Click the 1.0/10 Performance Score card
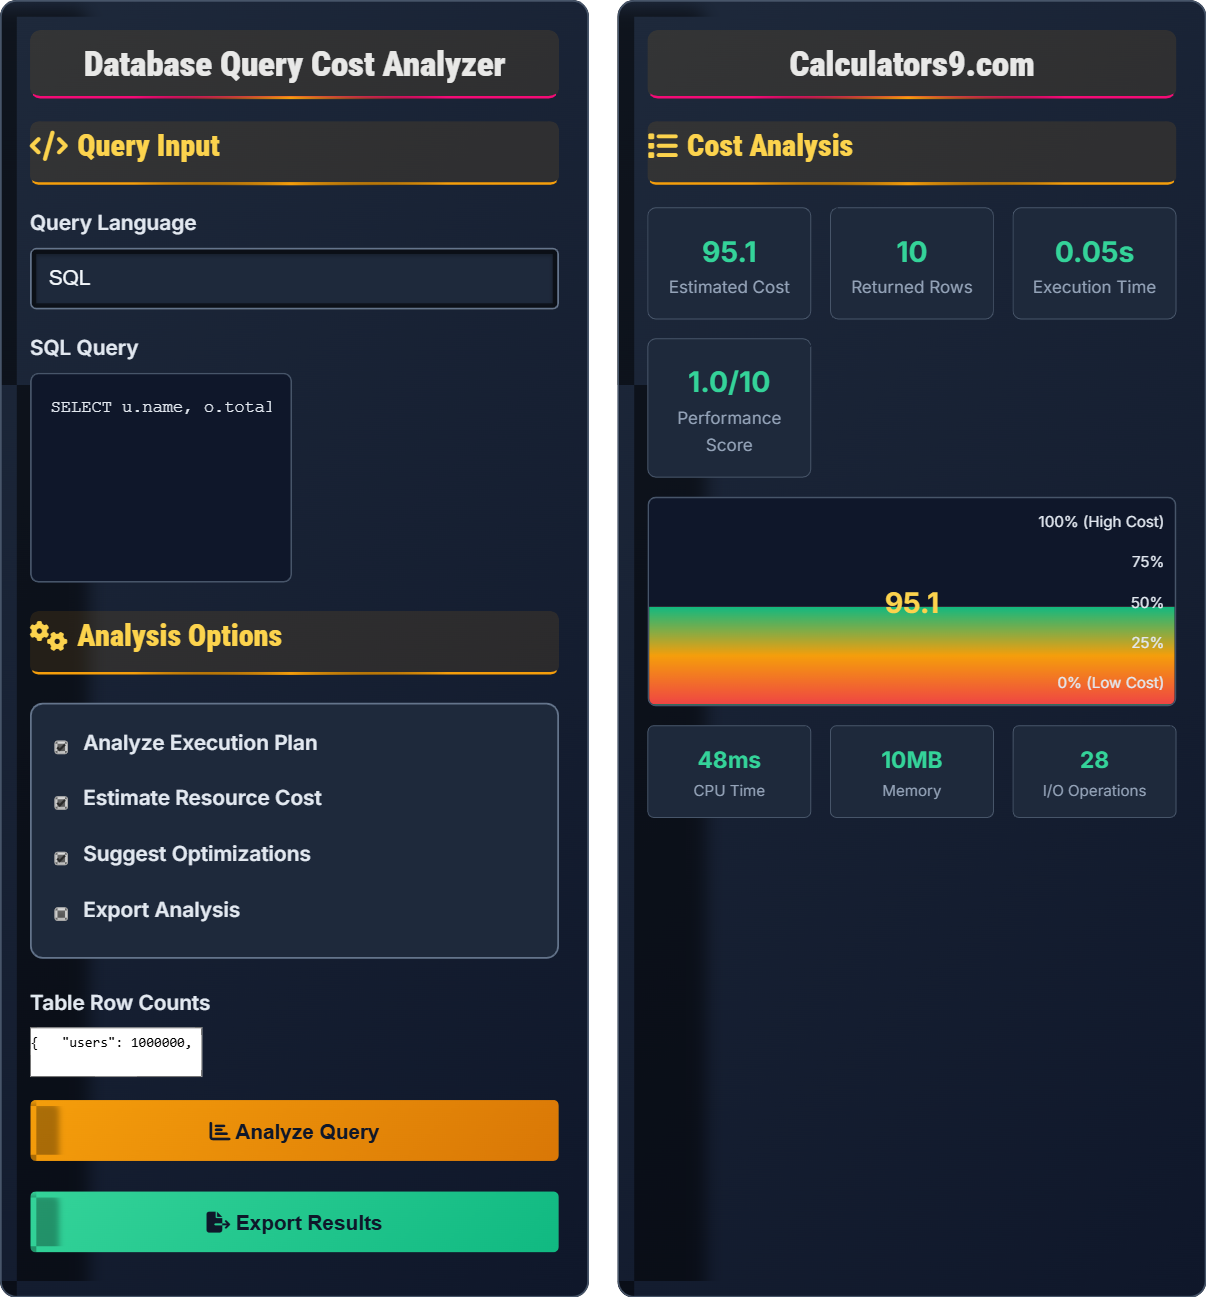 729,408
